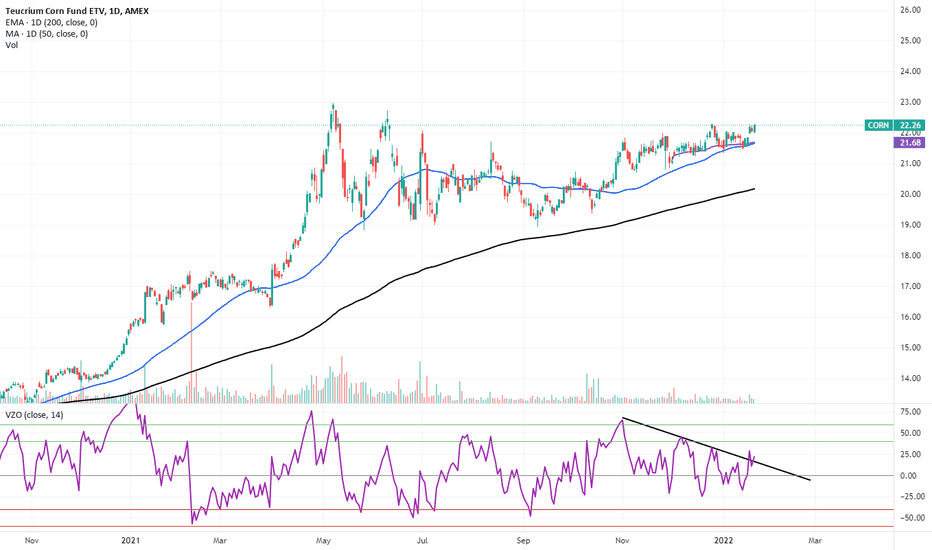Click the Mar 2022 time axis label

[x=815, y=540]
